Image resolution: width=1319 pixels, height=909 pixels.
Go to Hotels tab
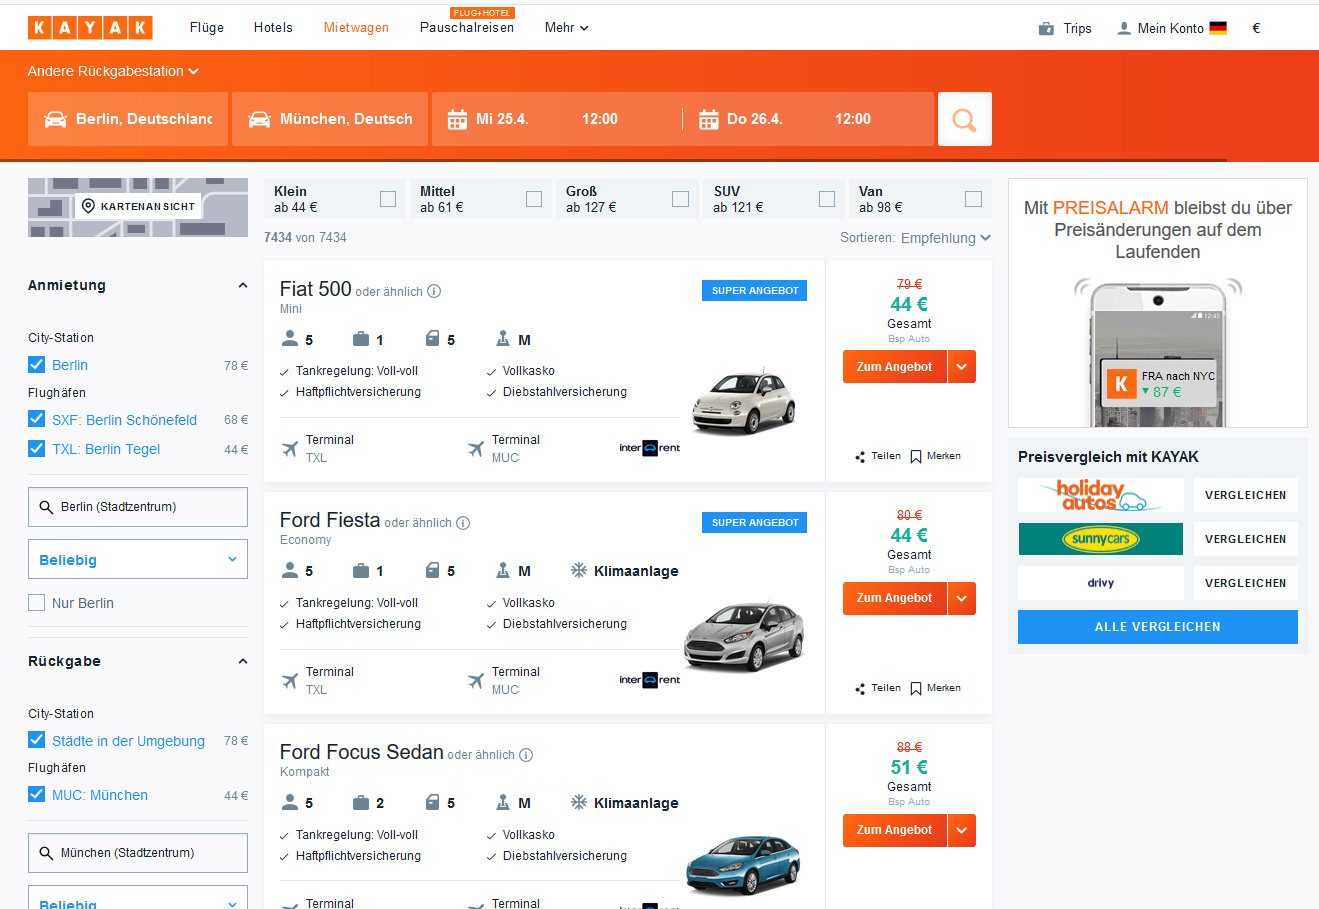click(273, 28)
